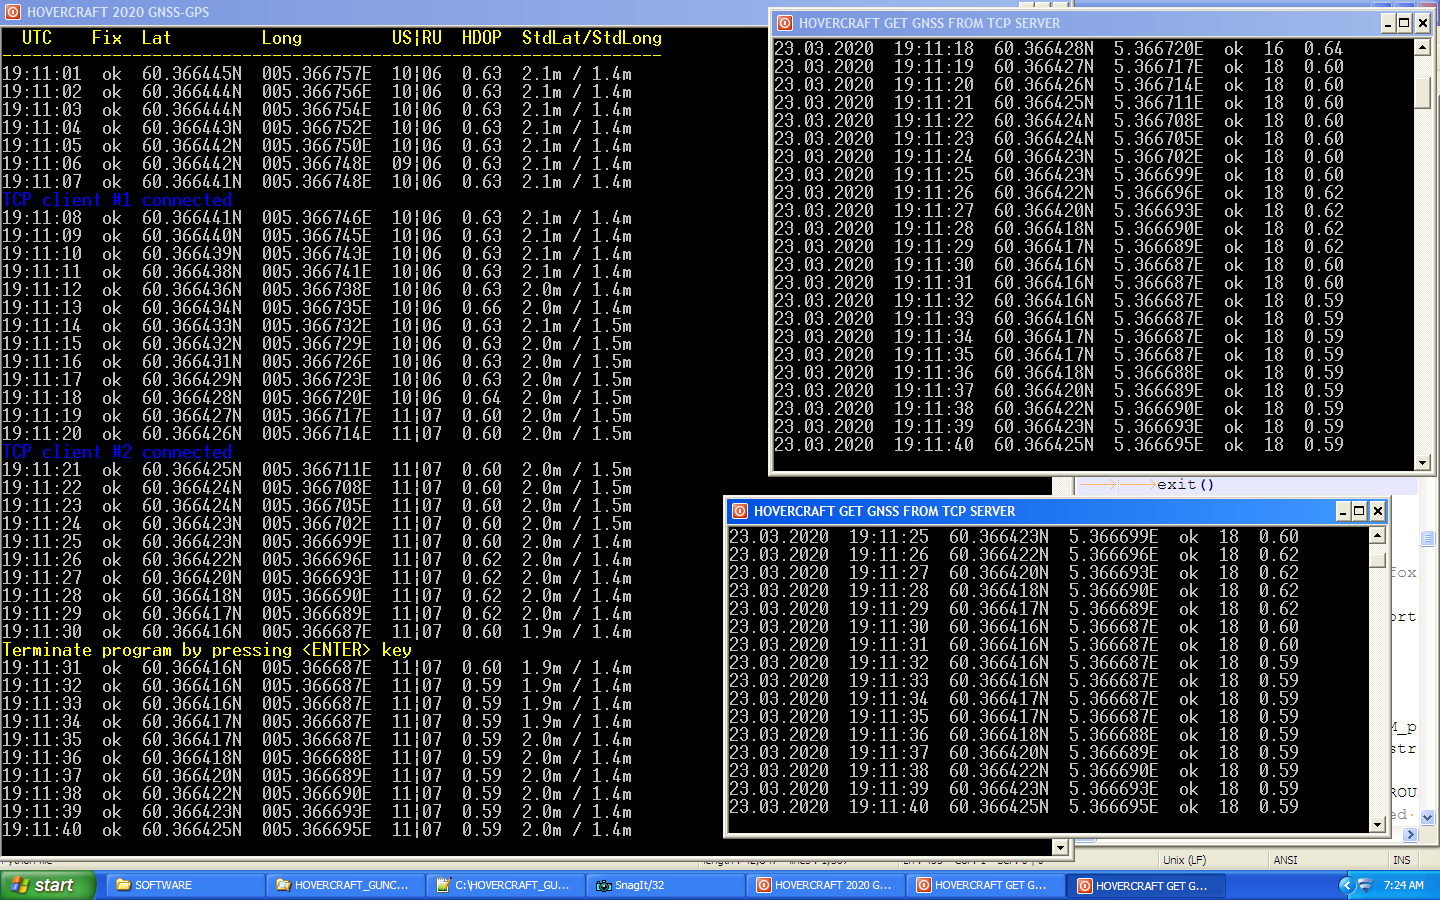Maximize the lower GET GNSS window
The width and height of the screenshot is (1440, 900).
point(1359,511)
